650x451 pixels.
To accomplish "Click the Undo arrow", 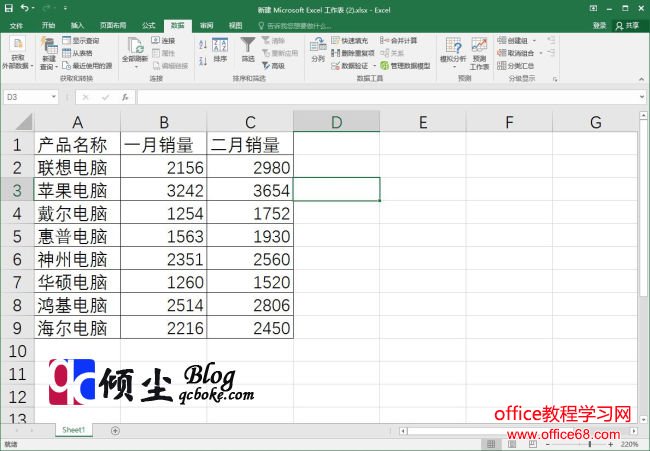I will click(x=24, y=8).
